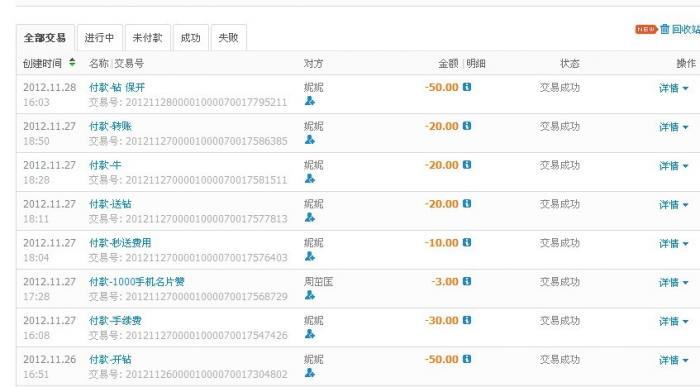Switch to the 失败 tab
Image resolution: width=700 pixels, height=387 pixels.
coord(228,38)
